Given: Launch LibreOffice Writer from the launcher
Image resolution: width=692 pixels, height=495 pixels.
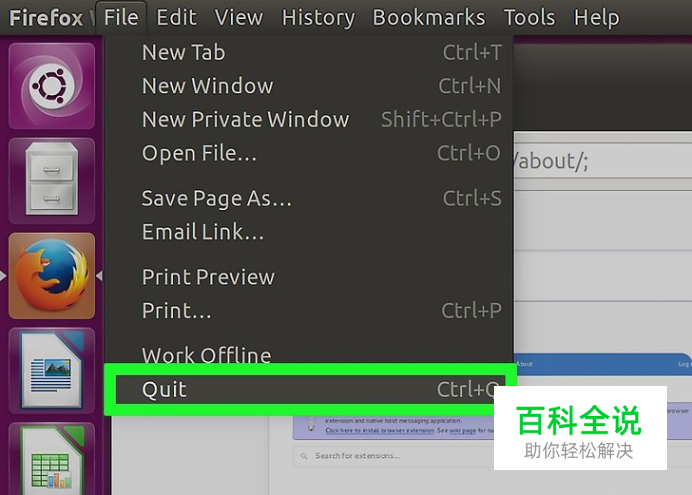Looking at the screenshot, I should coord(52,371).
